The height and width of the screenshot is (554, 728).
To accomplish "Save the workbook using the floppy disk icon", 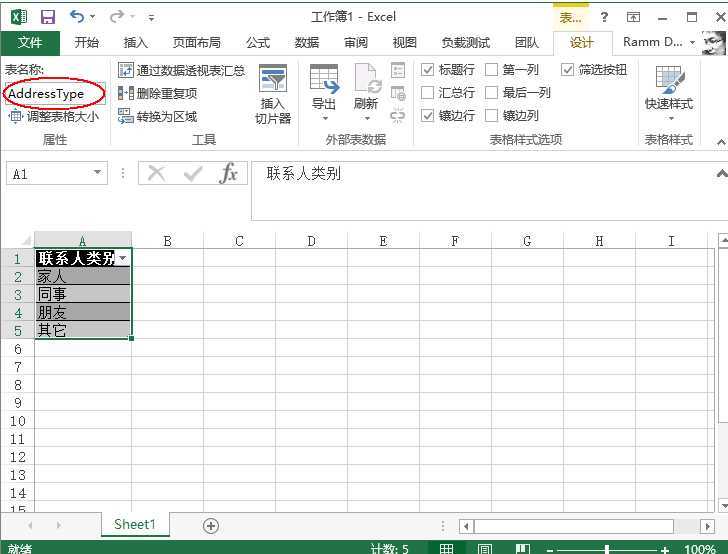I will pos(48,17).
